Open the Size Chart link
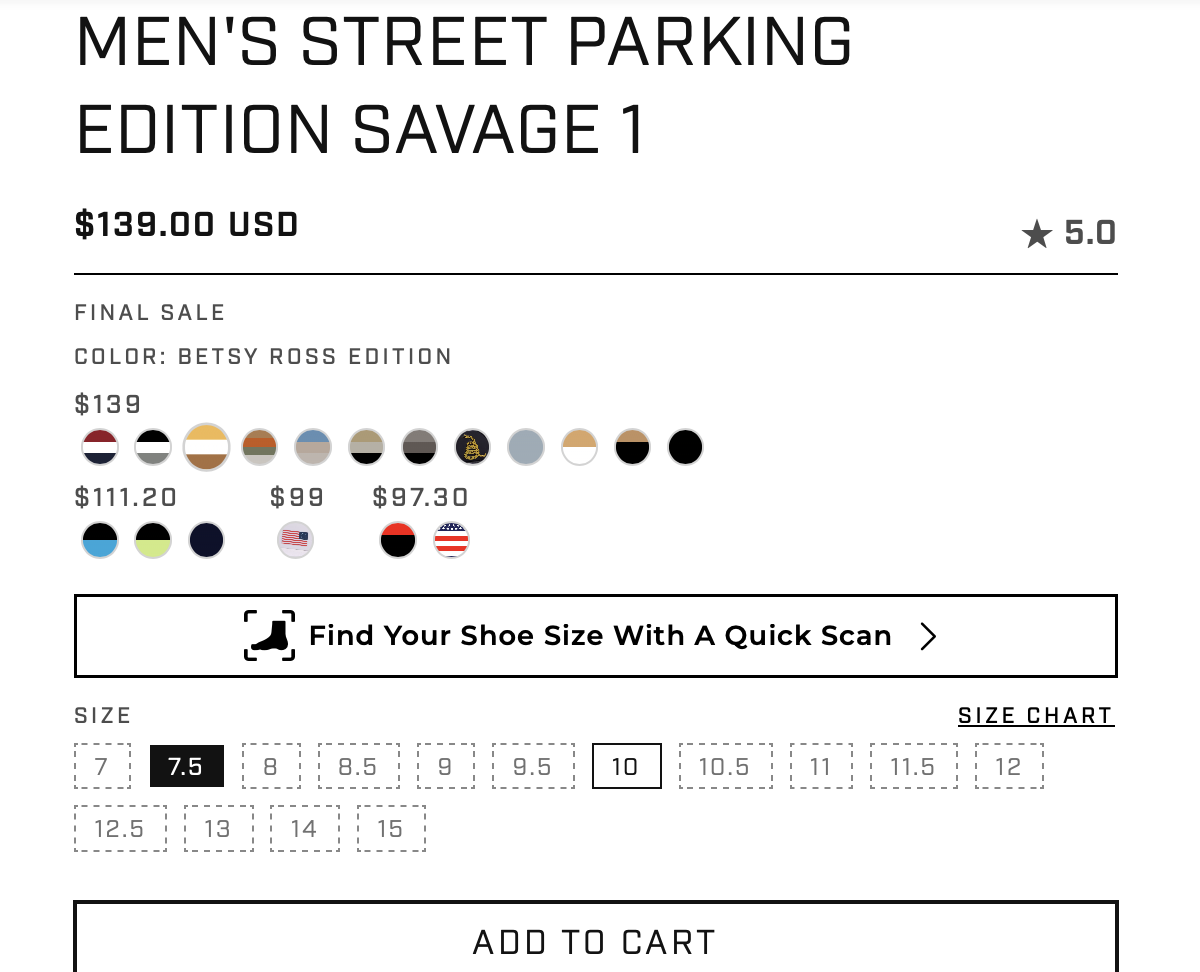 click(1035, 716)
